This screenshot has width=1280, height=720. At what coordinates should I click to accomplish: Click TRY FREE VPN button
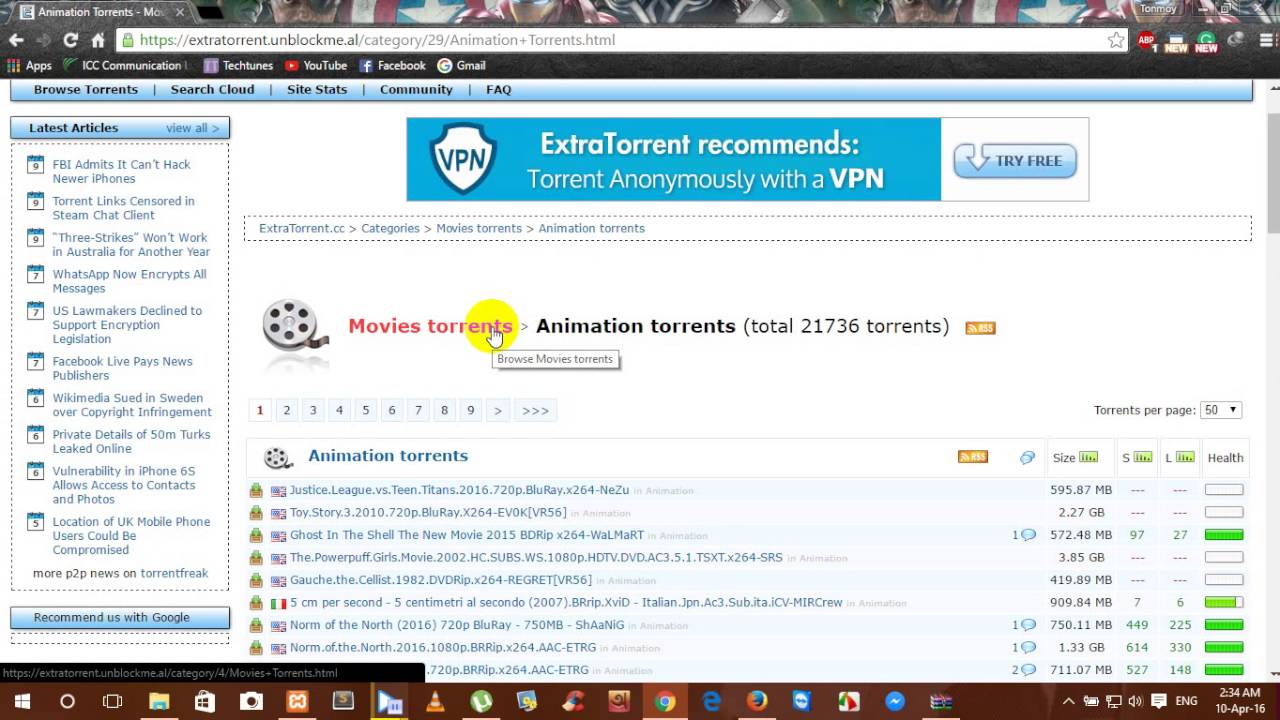pos(1014,160)
